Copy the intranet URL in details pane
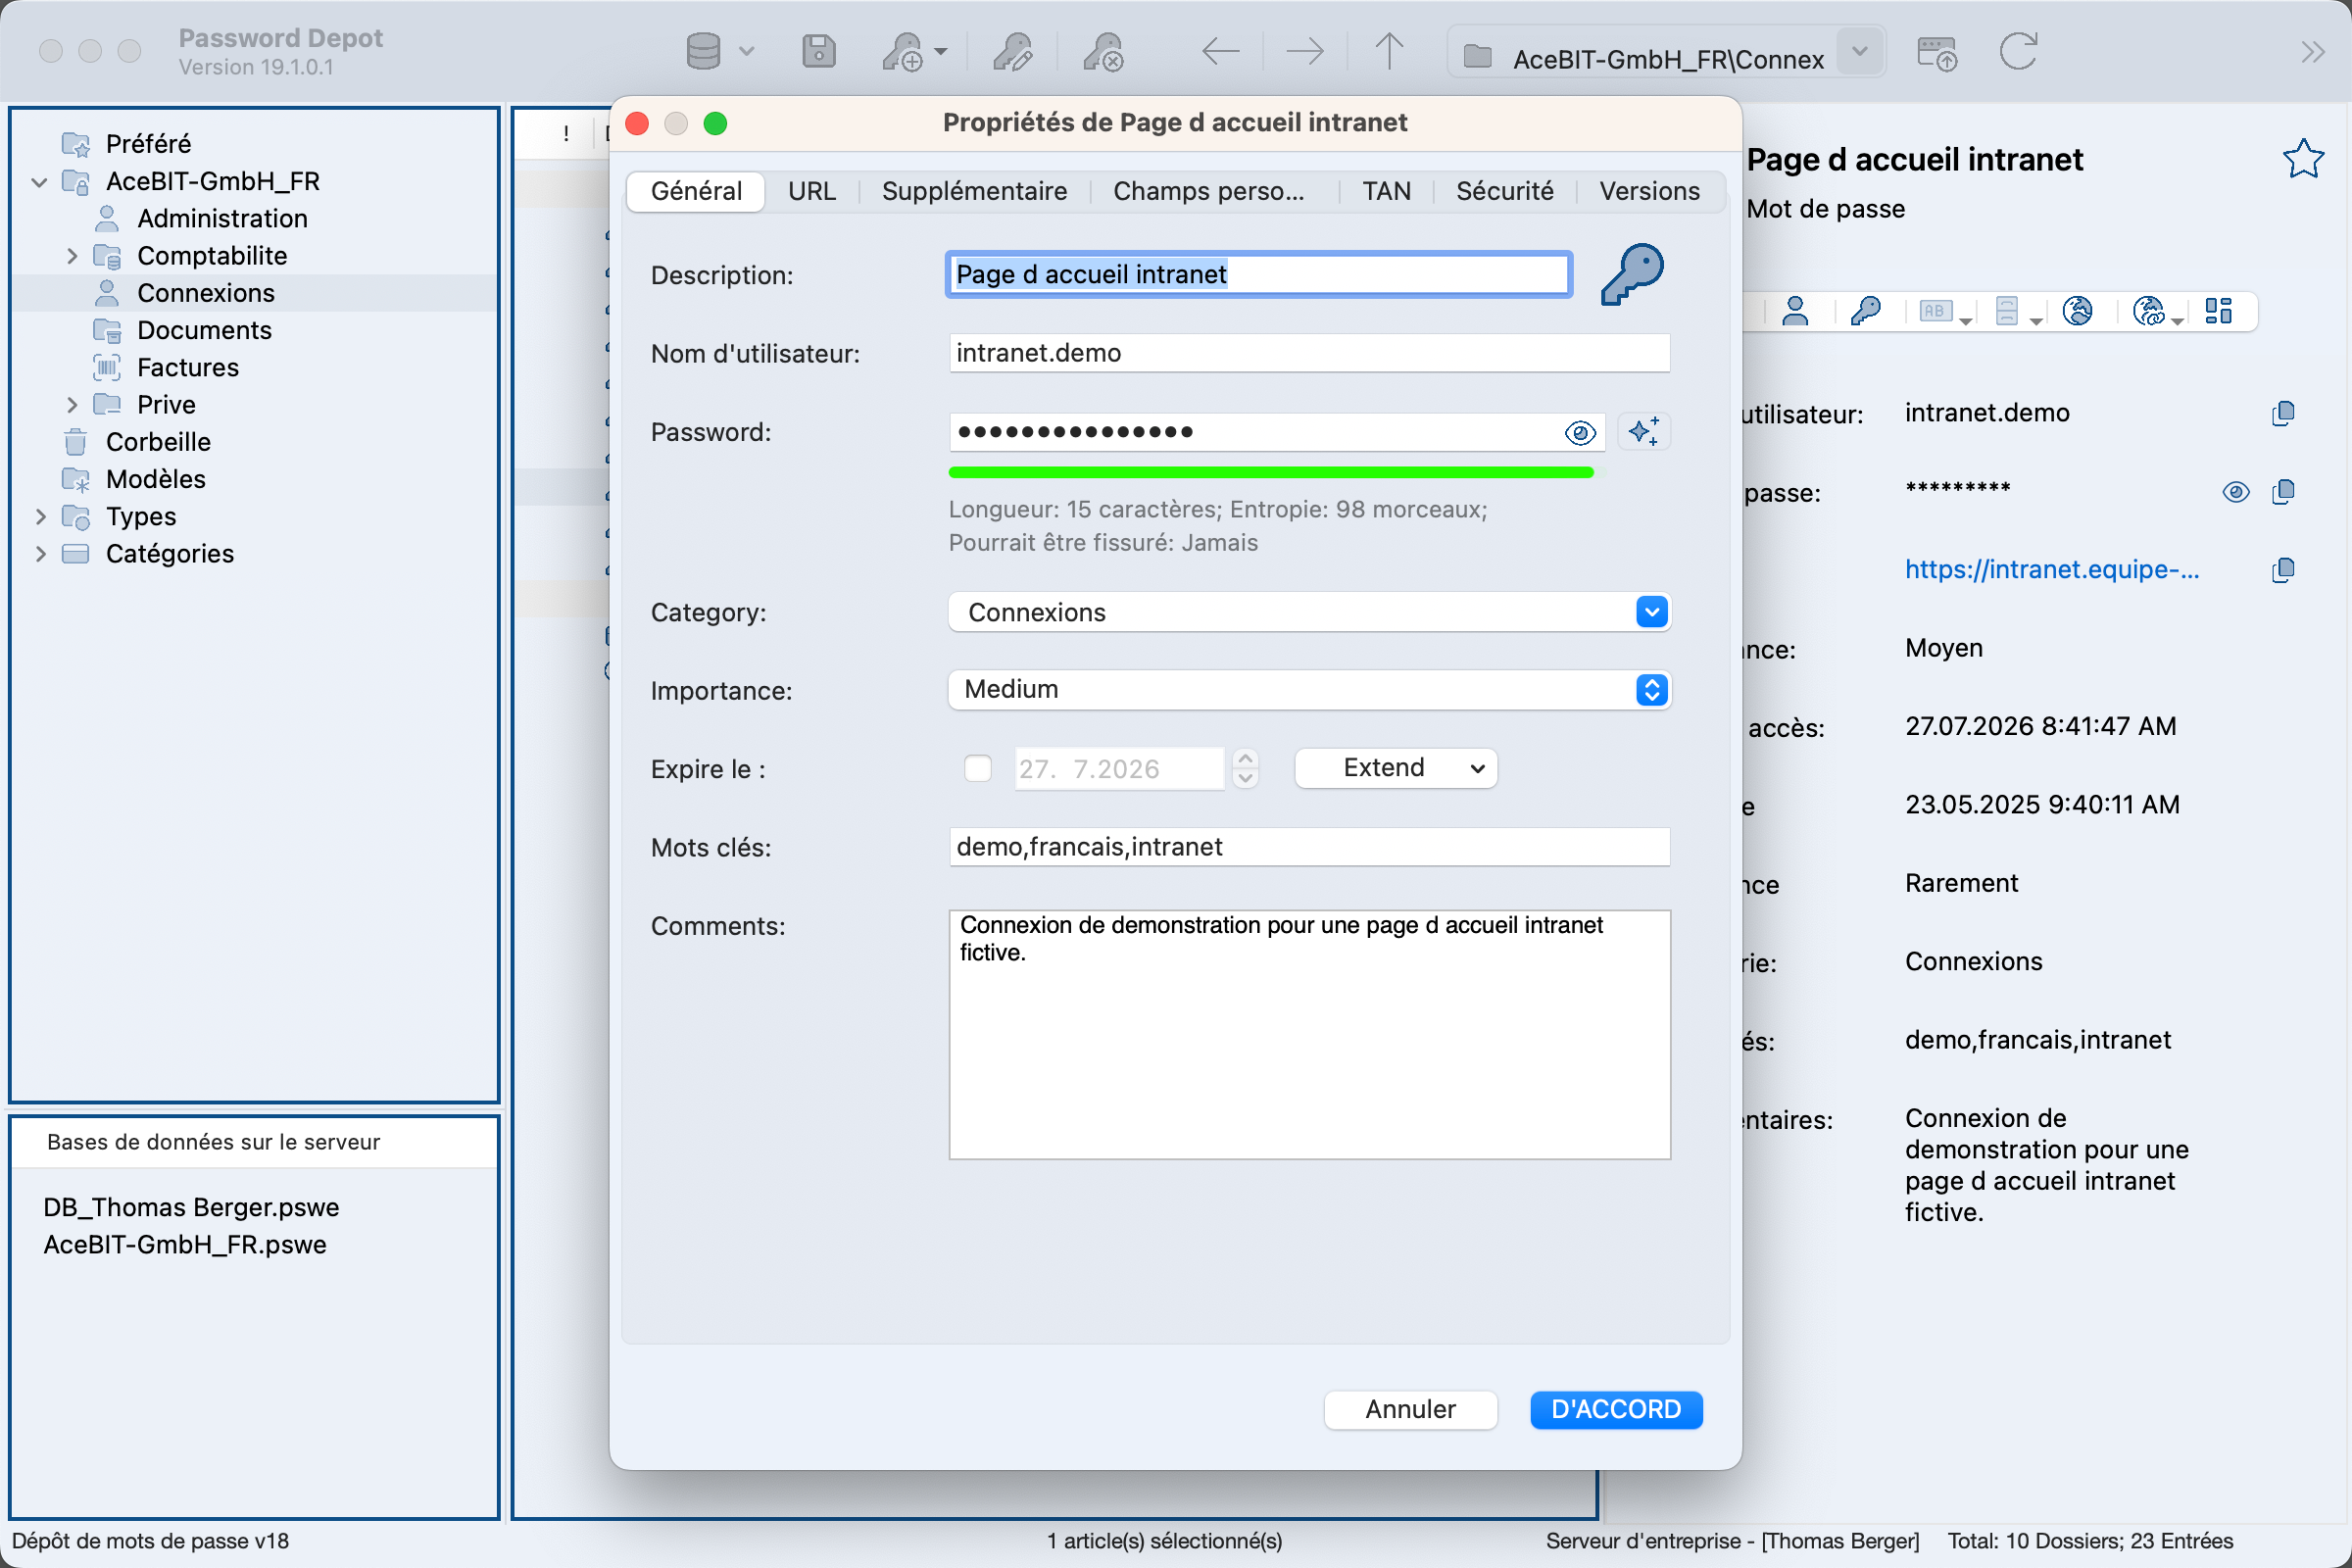 (2282, 570)
